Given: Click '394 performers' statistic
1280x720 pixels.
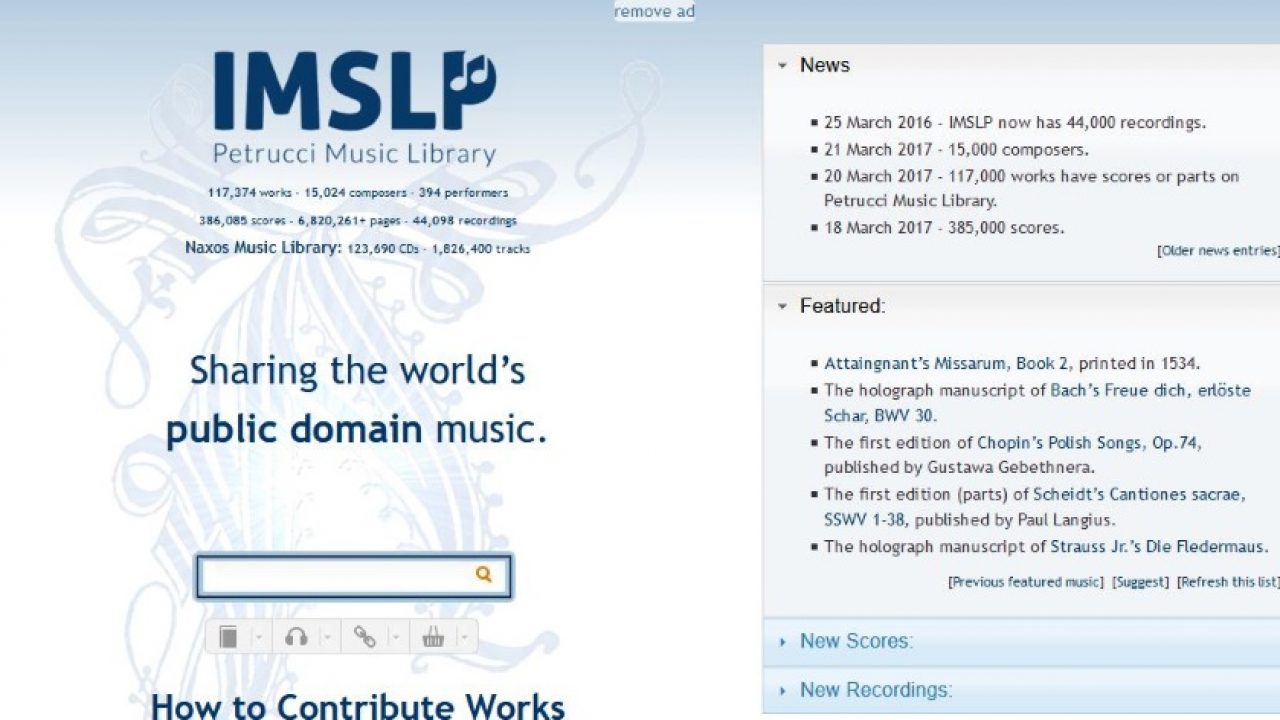Looking at the screenshot, I should tap(463, 193).
